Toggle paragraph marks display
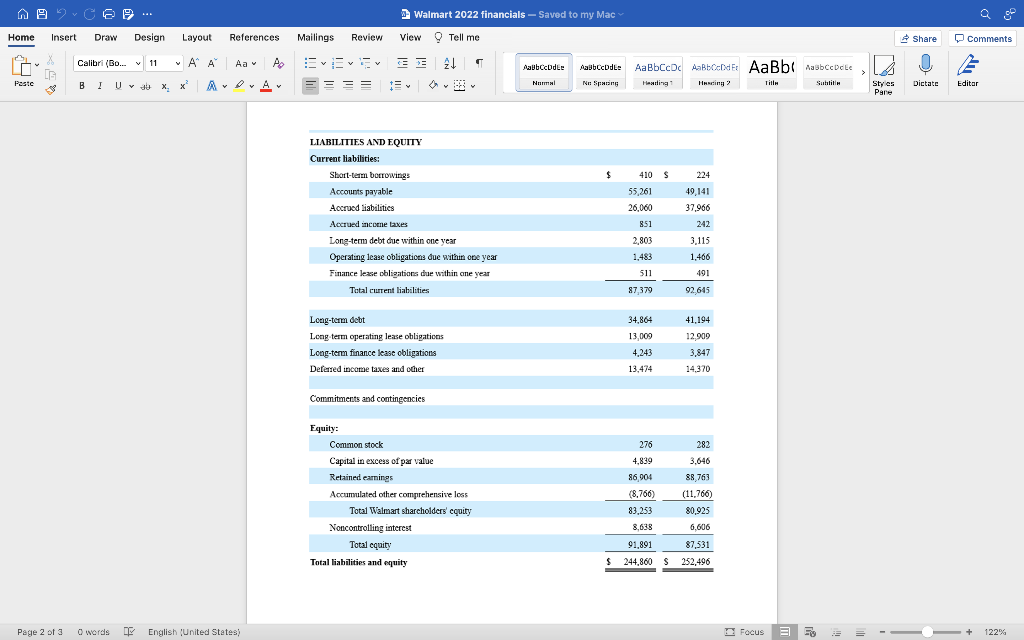 tap(479, 63)
